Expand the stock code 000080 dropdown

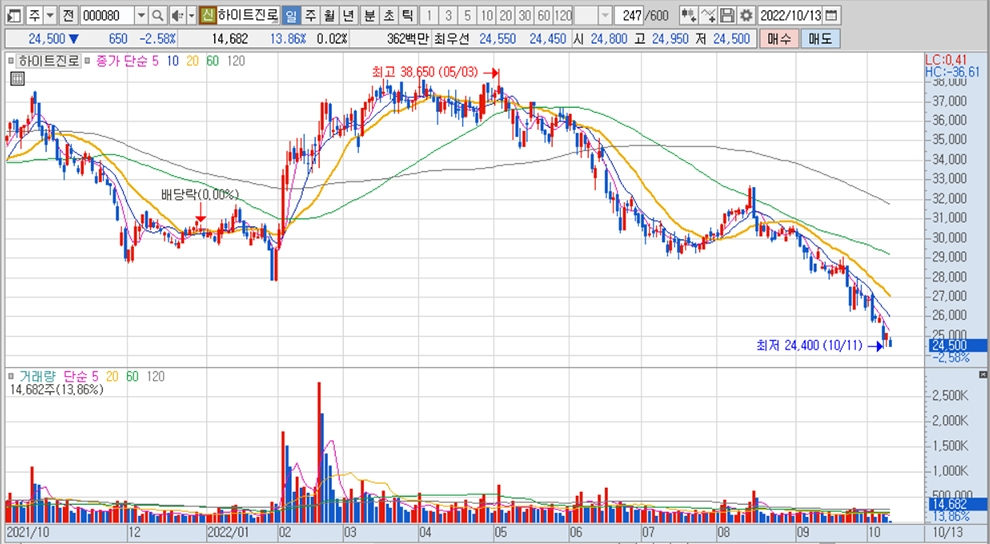(x=140, y=16)
